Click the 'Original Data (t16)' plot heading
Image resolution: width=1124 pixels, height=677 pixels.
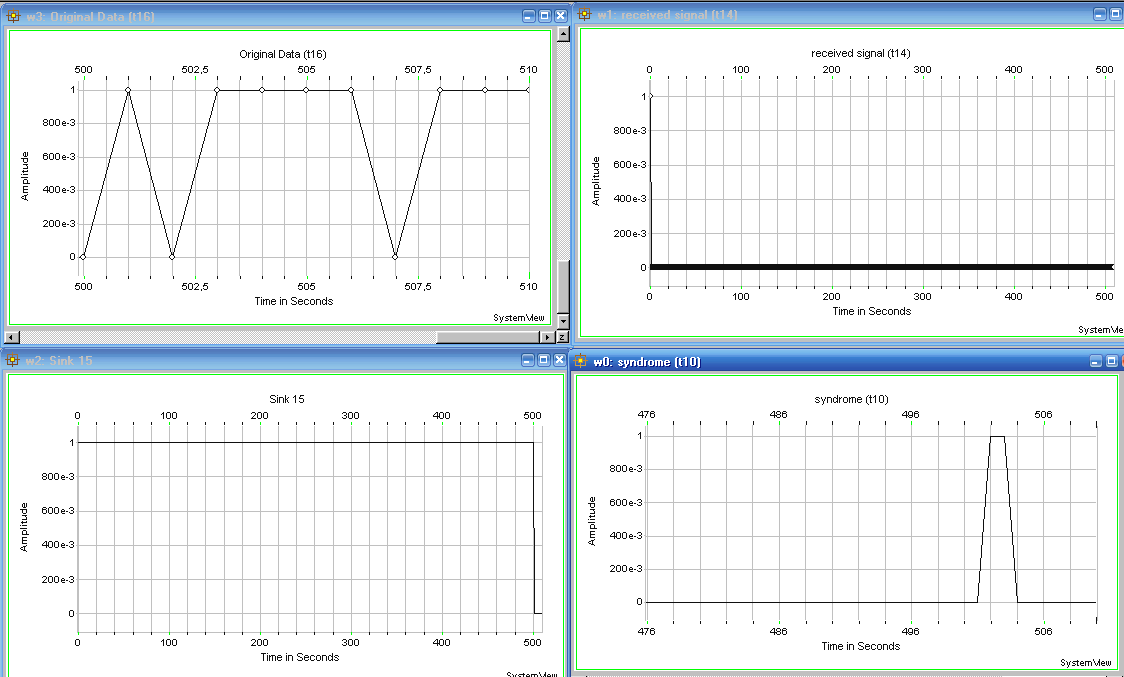click(x=283, y=54)
